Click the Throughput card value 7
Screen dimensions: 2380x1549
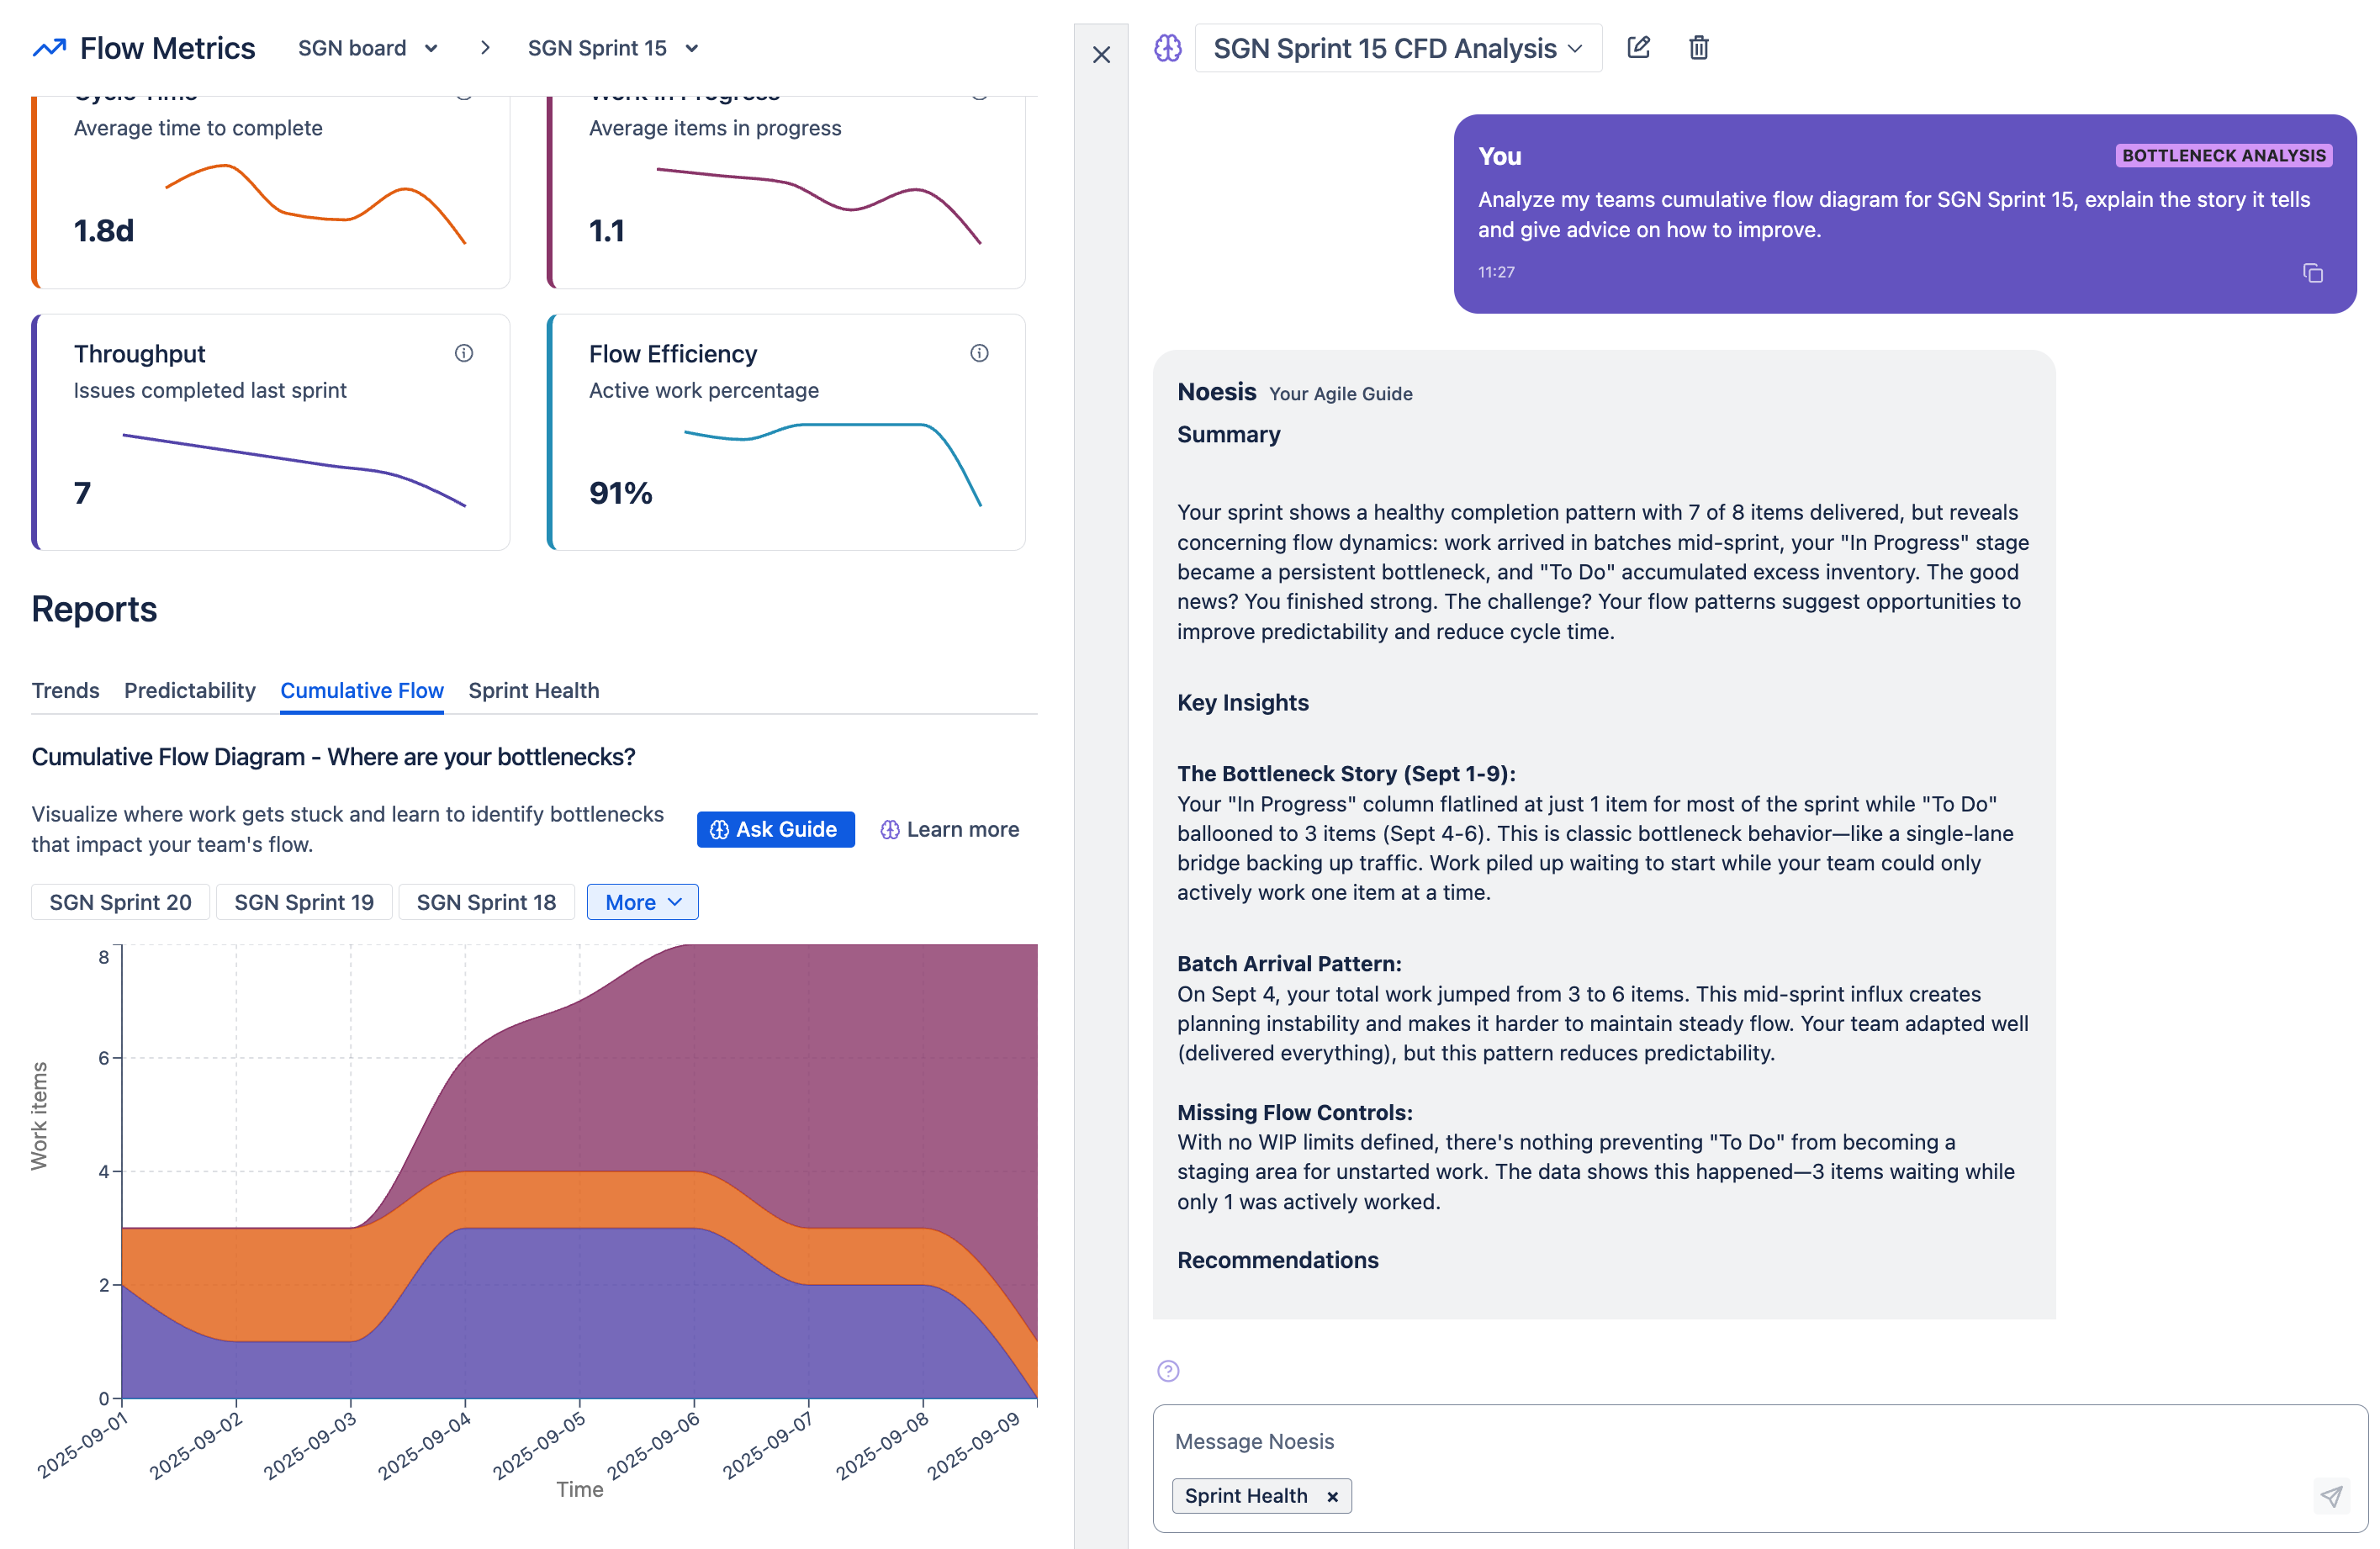(x=82, y=493)
